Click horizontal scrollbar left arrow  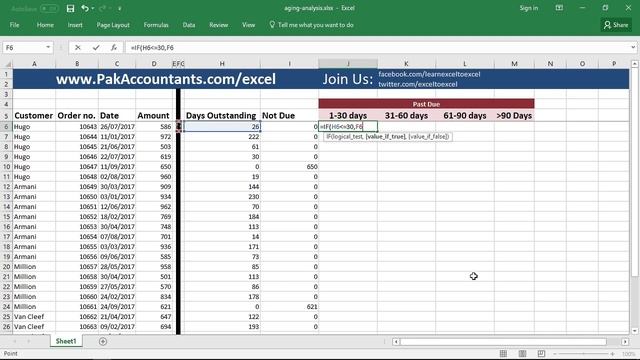coord(396,342)
